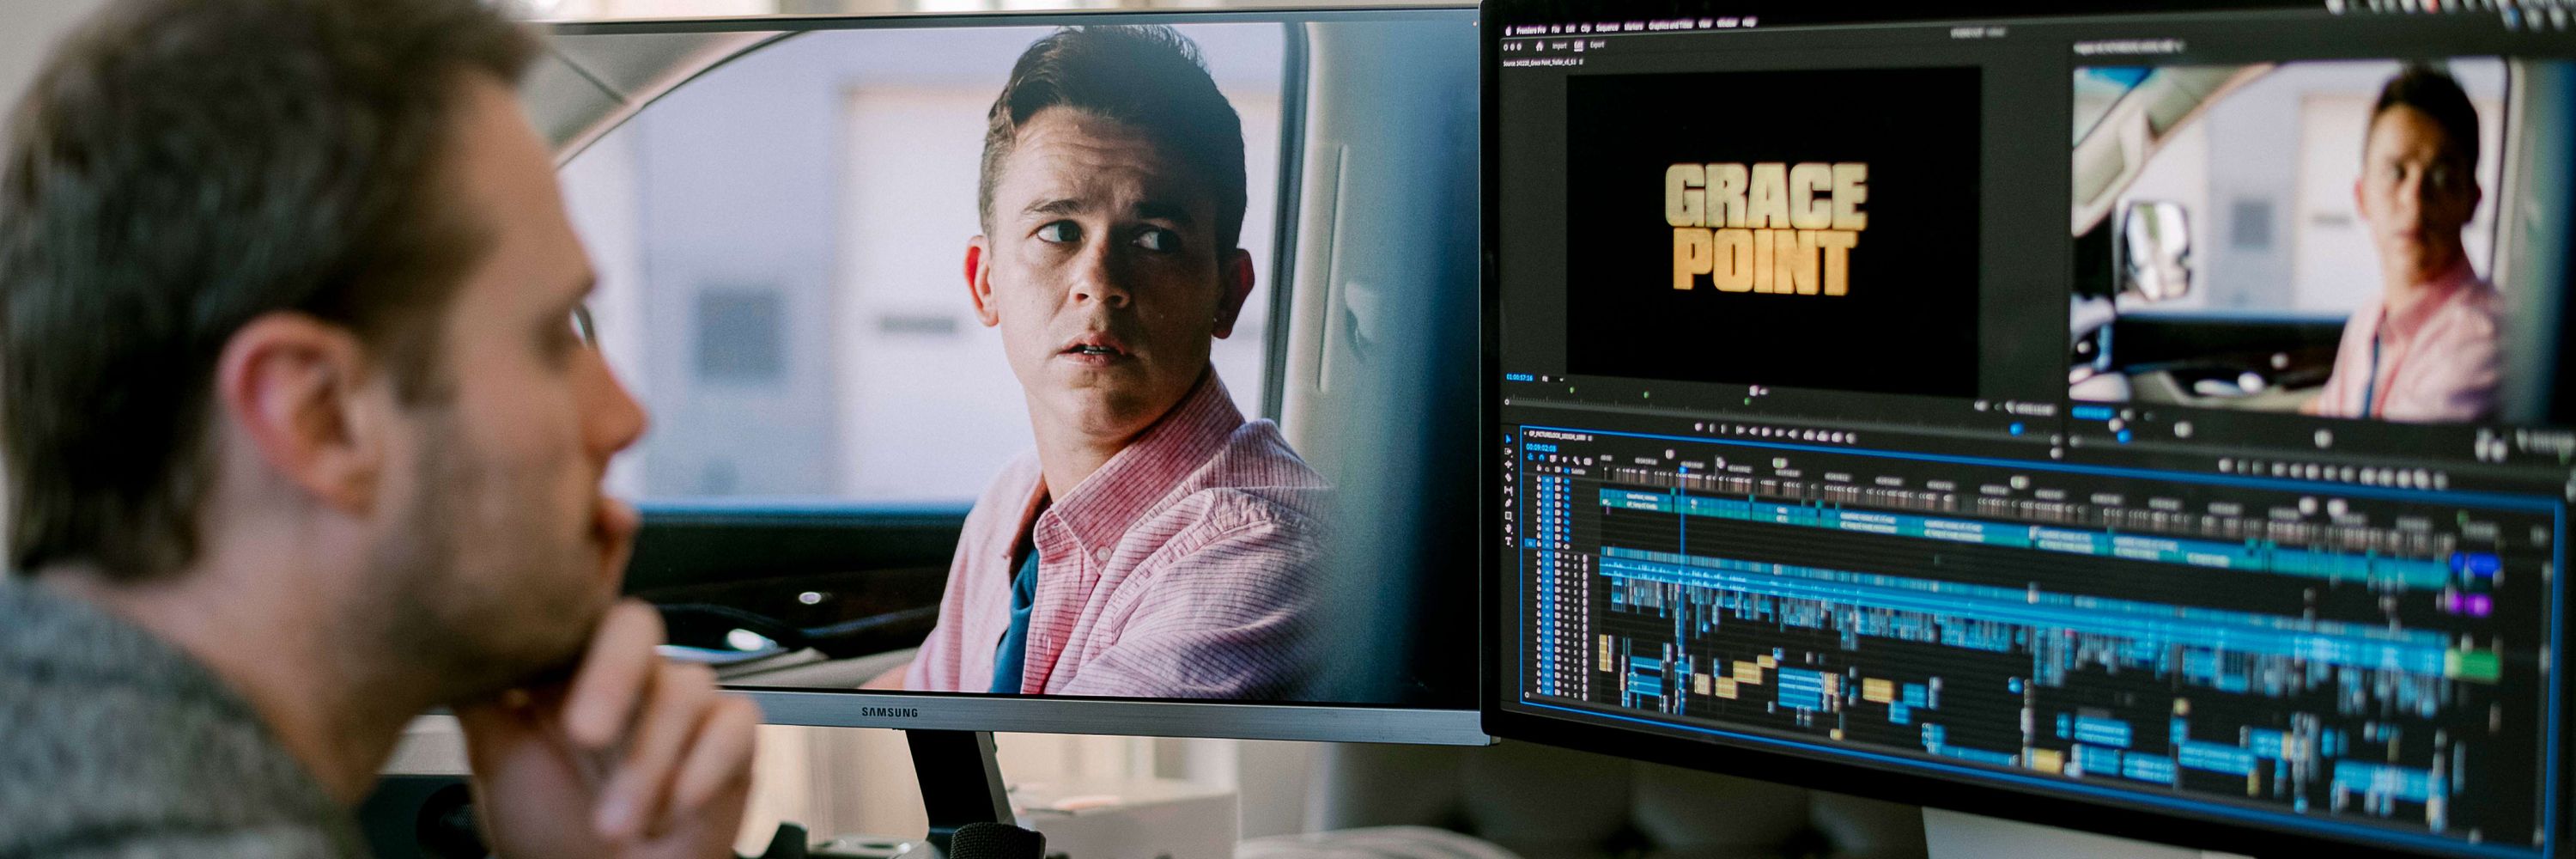This screenshot has width=2576, height=859.
Task: Open the Sequence menu
Action: (1607, 28)
